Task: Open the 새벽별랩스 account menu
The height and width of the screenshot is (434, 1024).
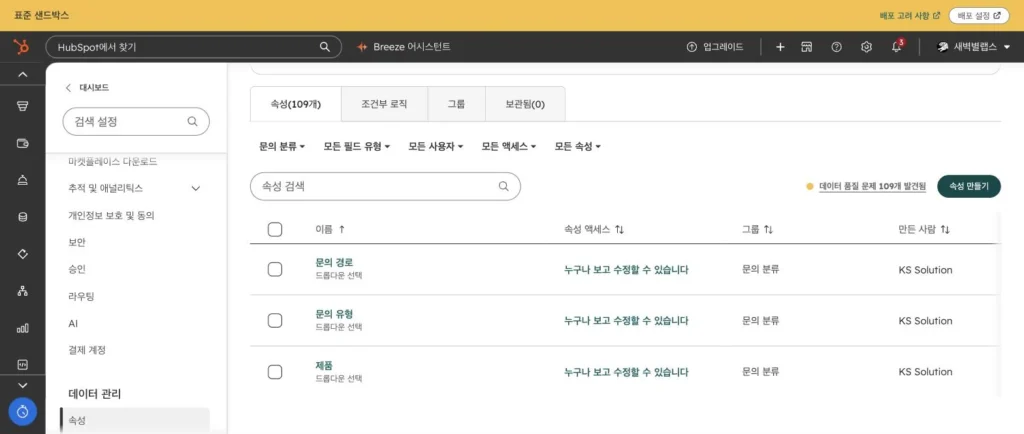Action: [973, 47]
